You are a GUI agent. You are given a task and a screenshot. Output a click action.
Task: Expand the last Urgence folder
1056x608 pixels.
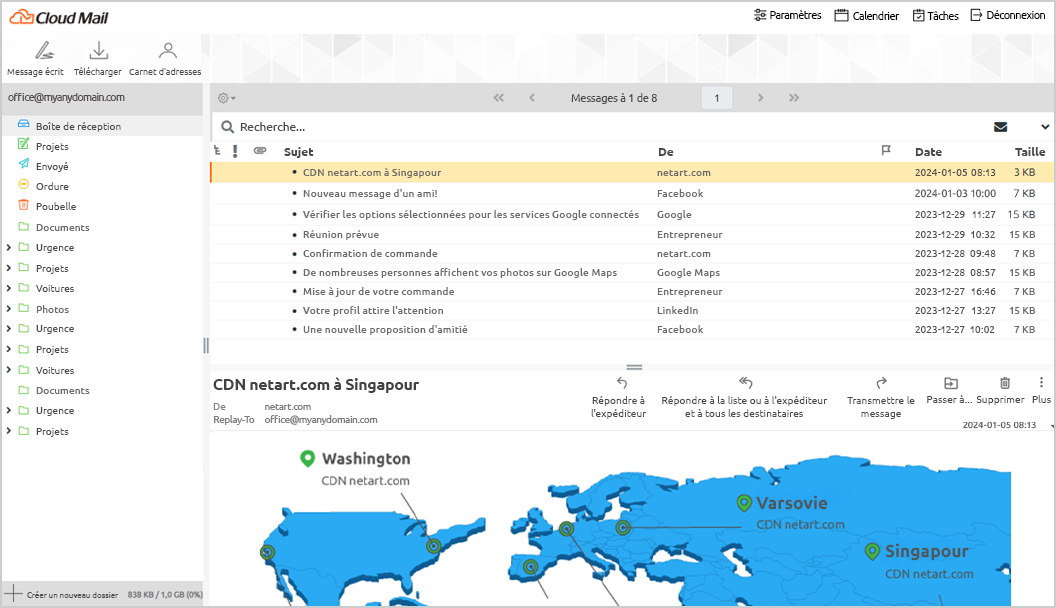click(9, 410)
